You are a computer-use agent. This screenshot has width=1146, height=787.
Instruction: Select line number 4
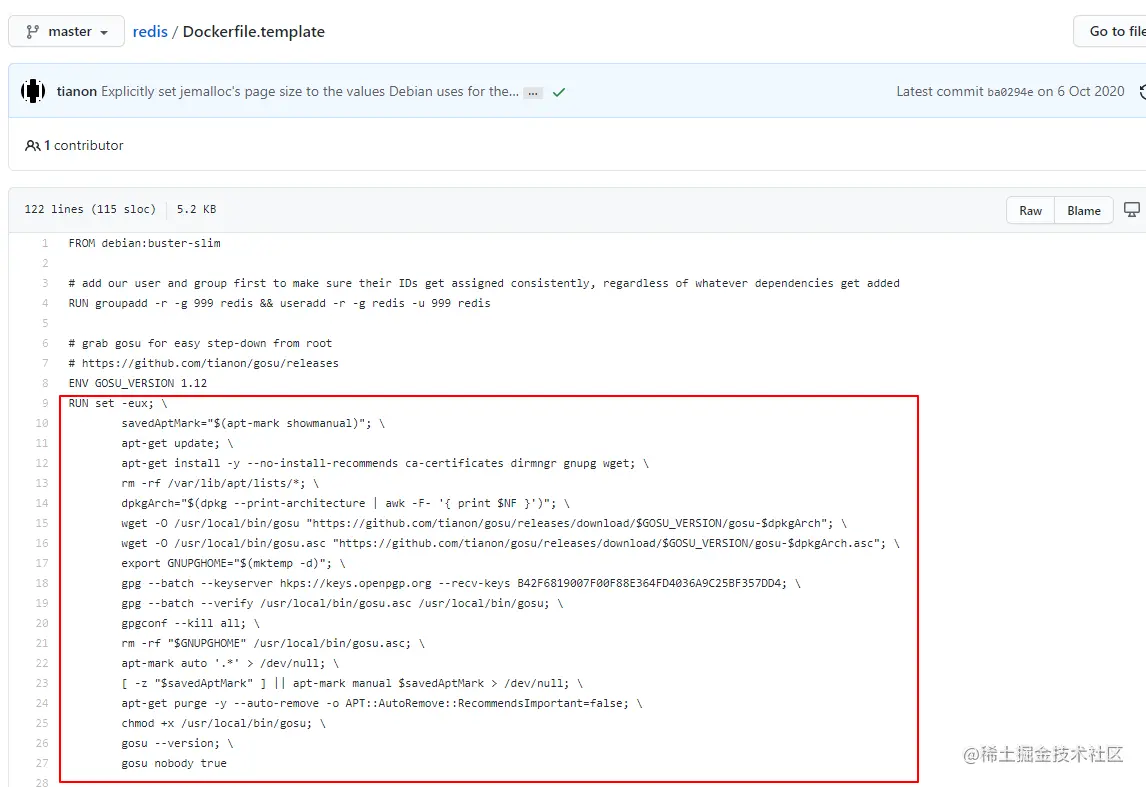click(x=45, y=303)
